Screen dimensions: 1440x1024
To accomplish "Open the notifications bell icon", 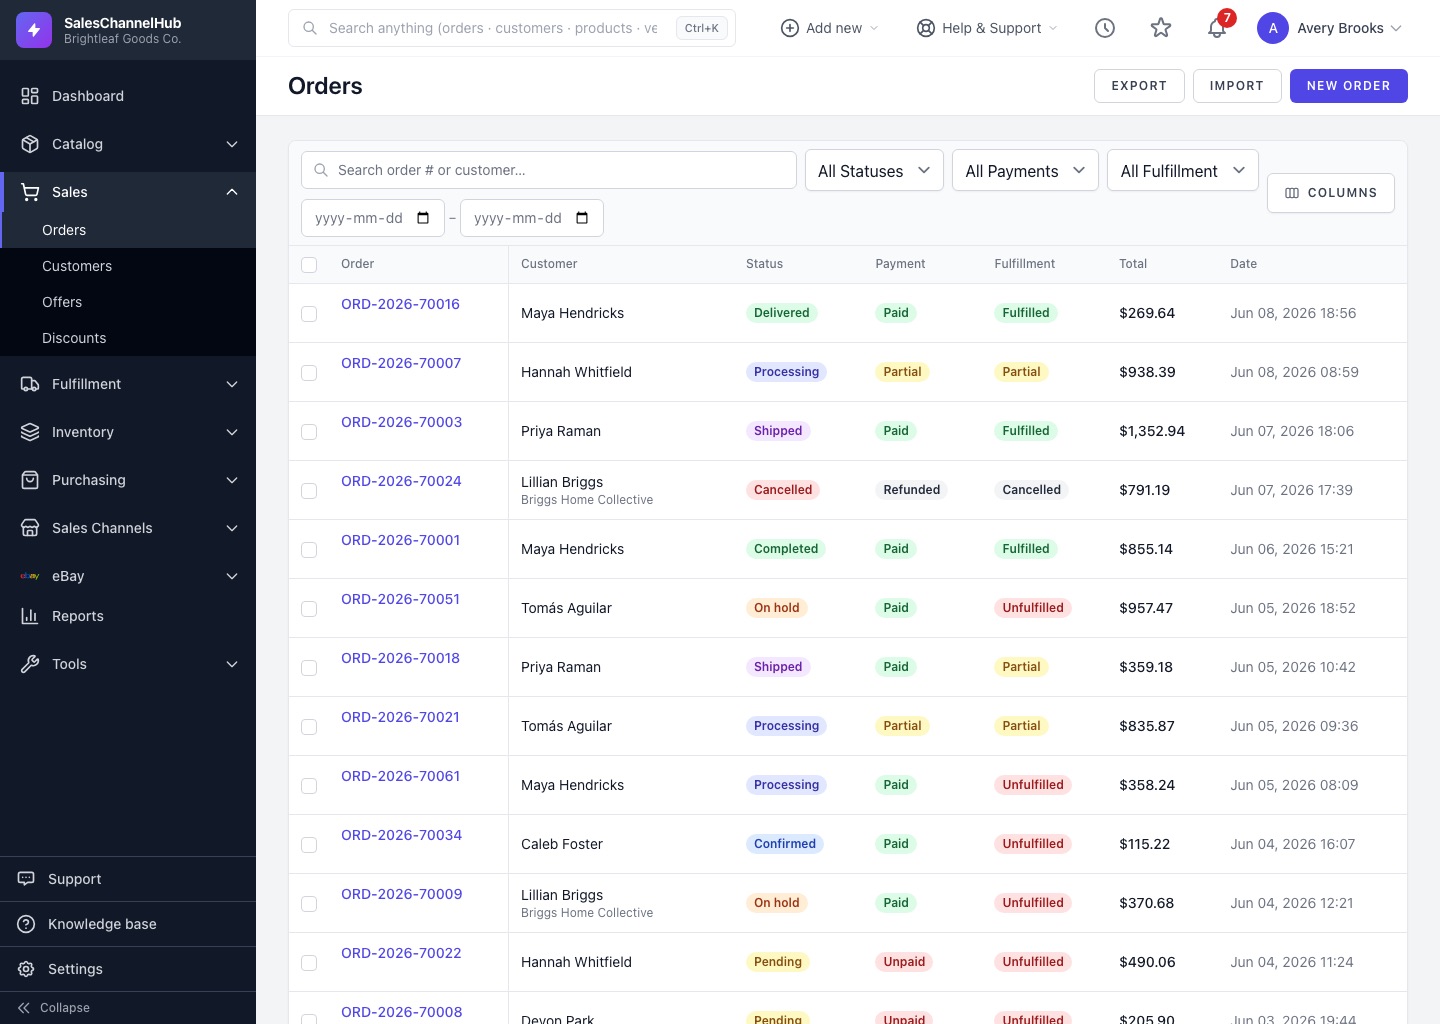I will coord(1217,28).
